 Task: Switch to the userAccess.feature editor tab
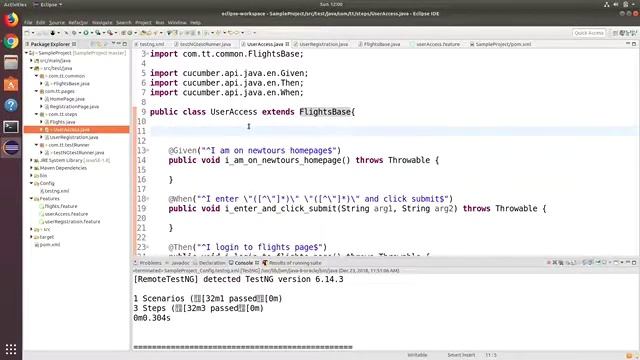[x=438, y=44]
